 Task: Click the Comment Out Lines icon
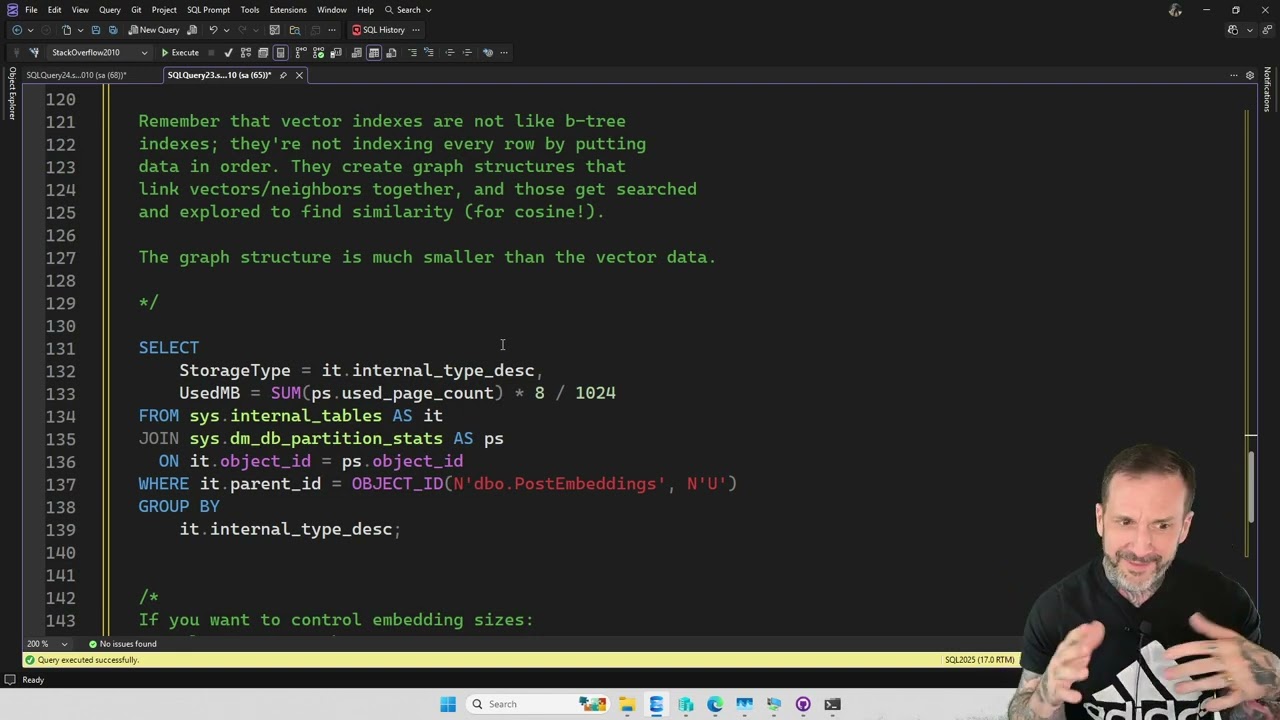[412, 52]
